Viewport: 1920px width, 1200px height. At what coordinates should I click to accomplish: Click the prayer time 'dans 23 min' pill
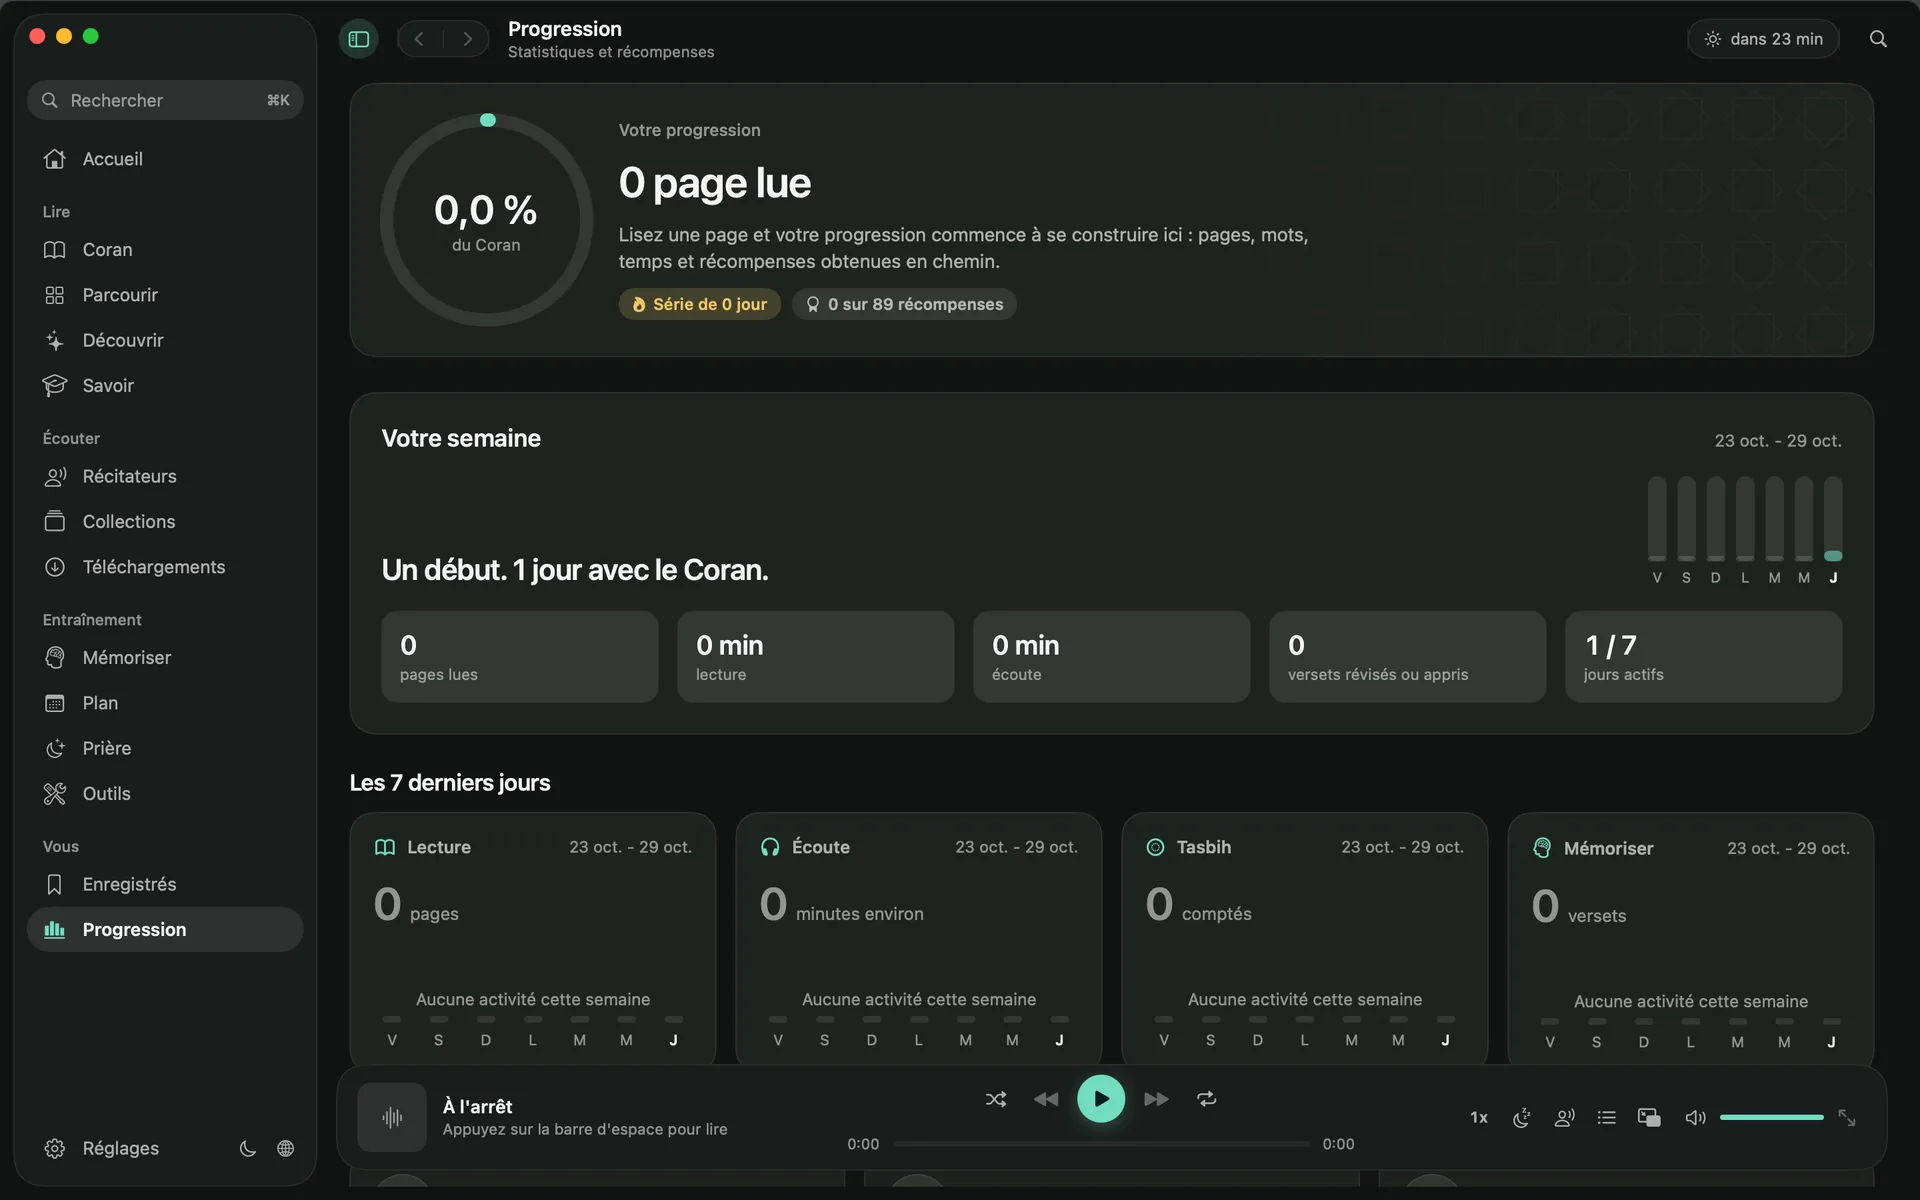(x=1764, y=39)
